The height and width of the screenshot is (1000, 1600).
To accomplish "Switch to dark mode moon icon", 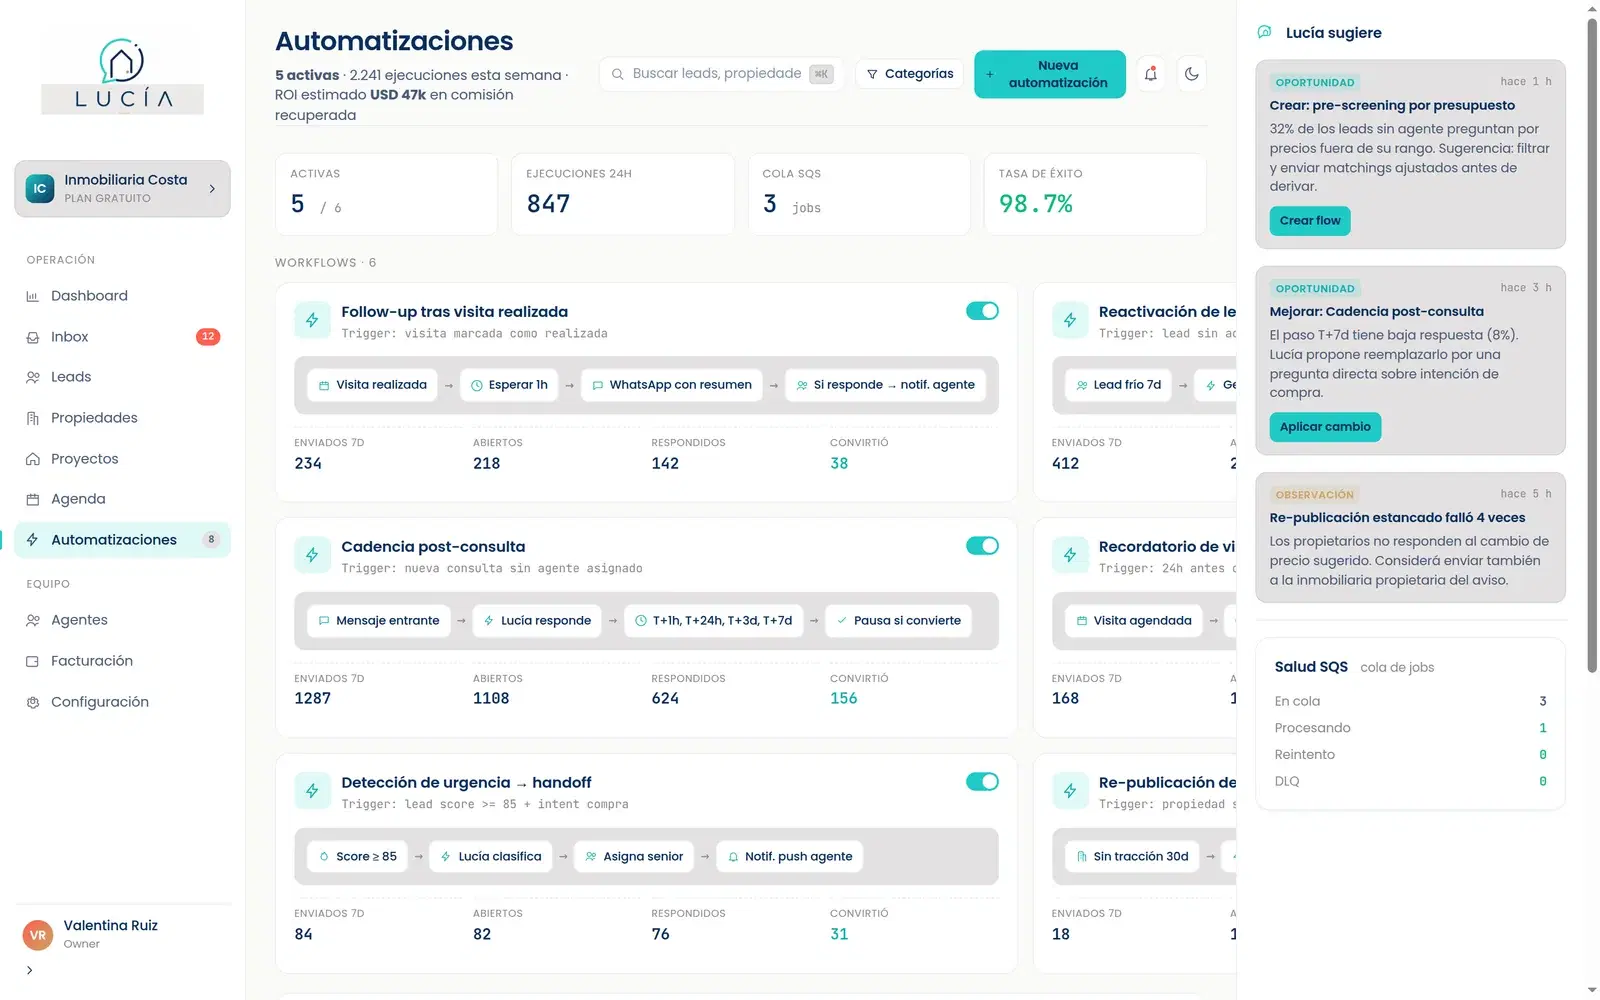I will pyautogui.click(x=1191, y=74).
